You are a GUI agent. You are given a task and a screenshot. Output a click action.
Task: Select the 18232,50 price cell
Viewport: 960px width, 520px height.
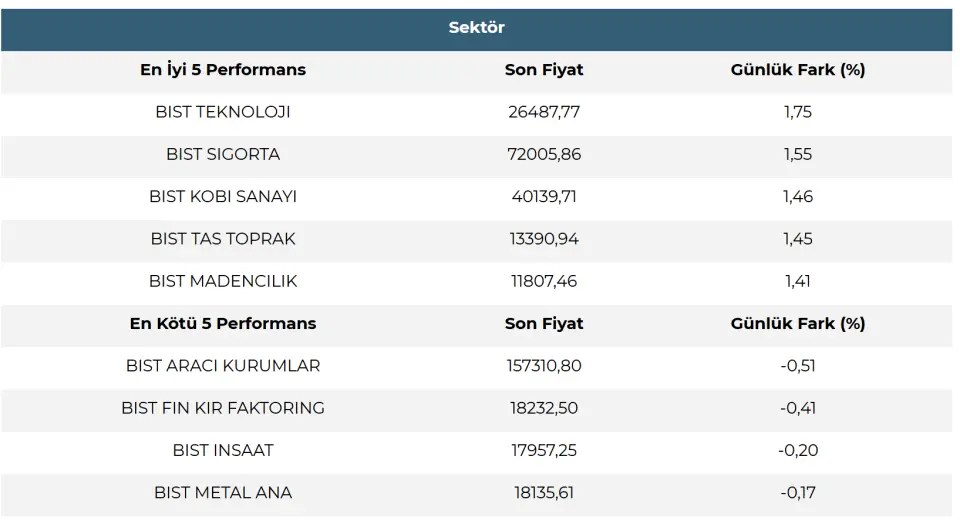[x=544, y=408]
